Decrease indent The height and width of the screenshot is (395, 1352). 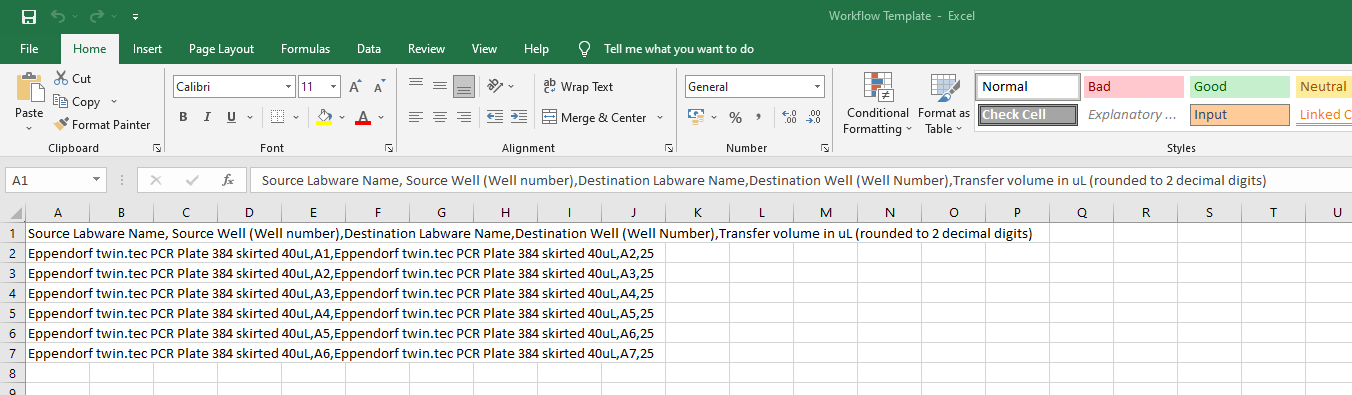(494, 117)
